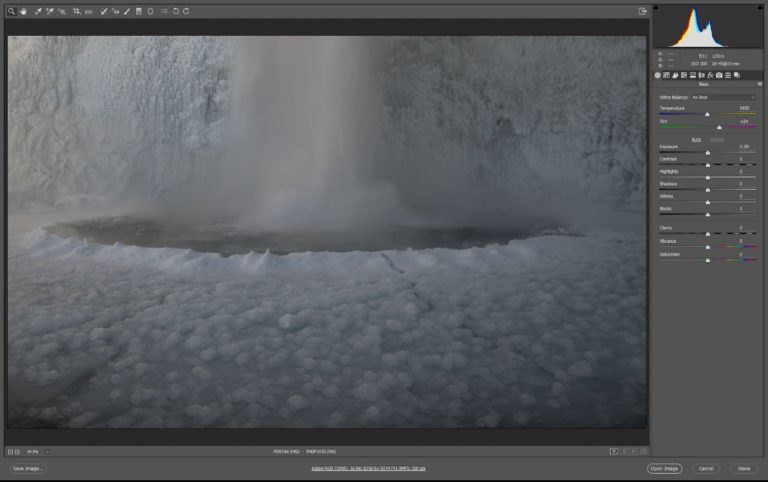Open the Effects (fx) panel tab
The width and height of the screenshot is (768, 482).
pos(710,75)
